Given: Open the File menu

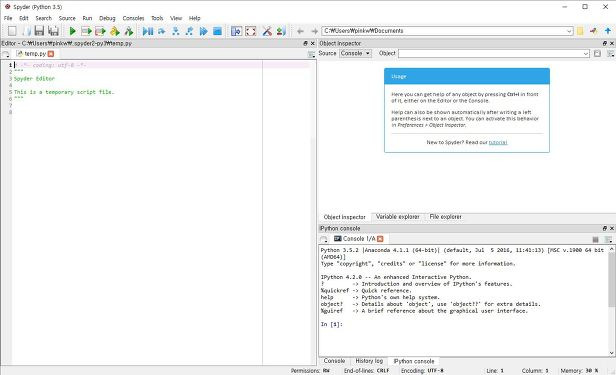Looking at the screenshot, I should pyautogui.click(x=8, y=18).
